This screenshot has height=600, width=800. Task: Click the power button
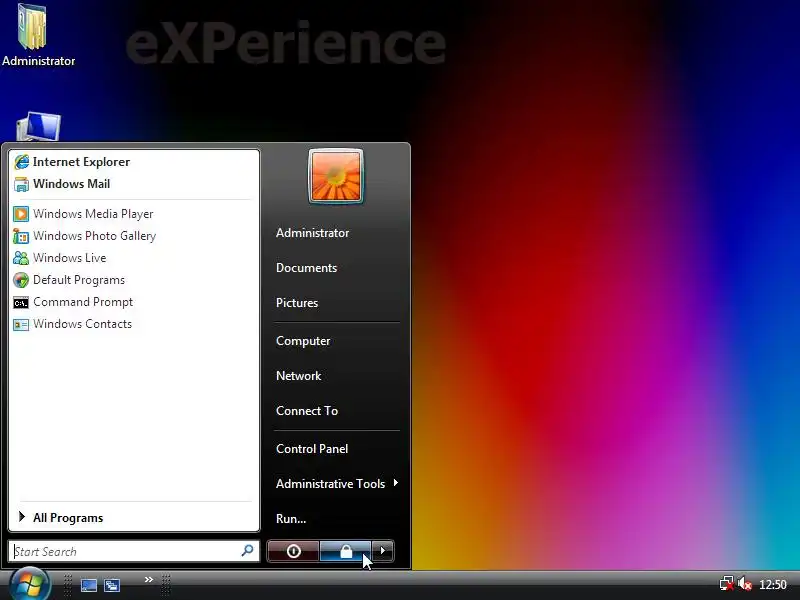point(293,551)
